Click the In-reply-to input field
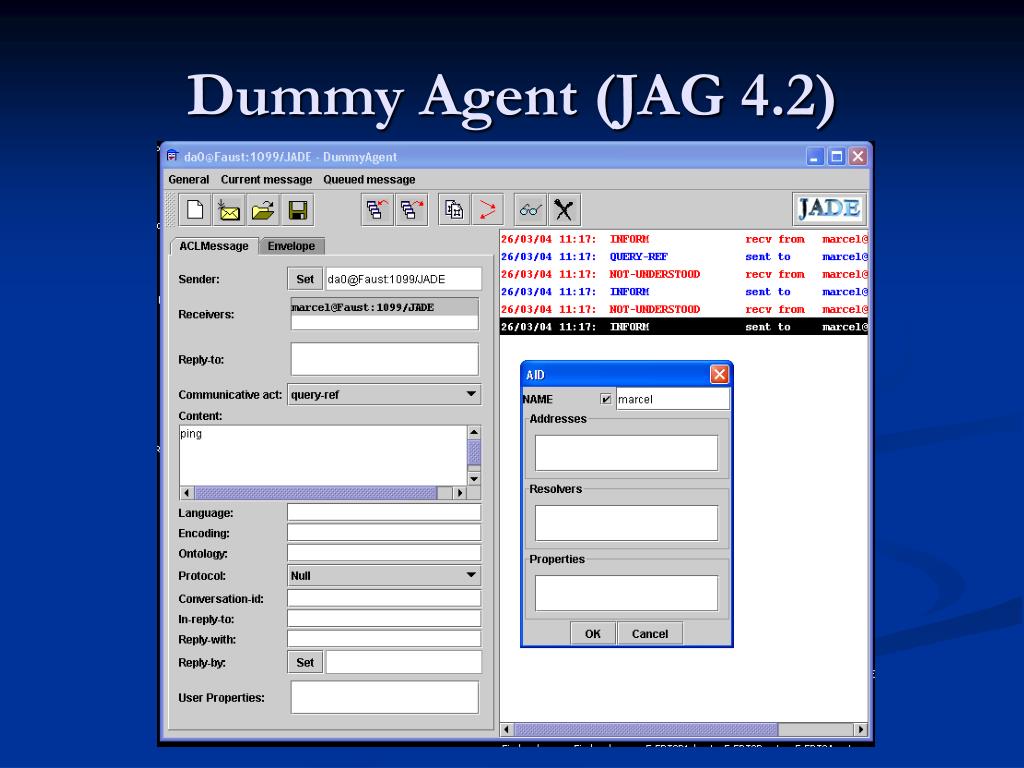 [x=384, y=618]
